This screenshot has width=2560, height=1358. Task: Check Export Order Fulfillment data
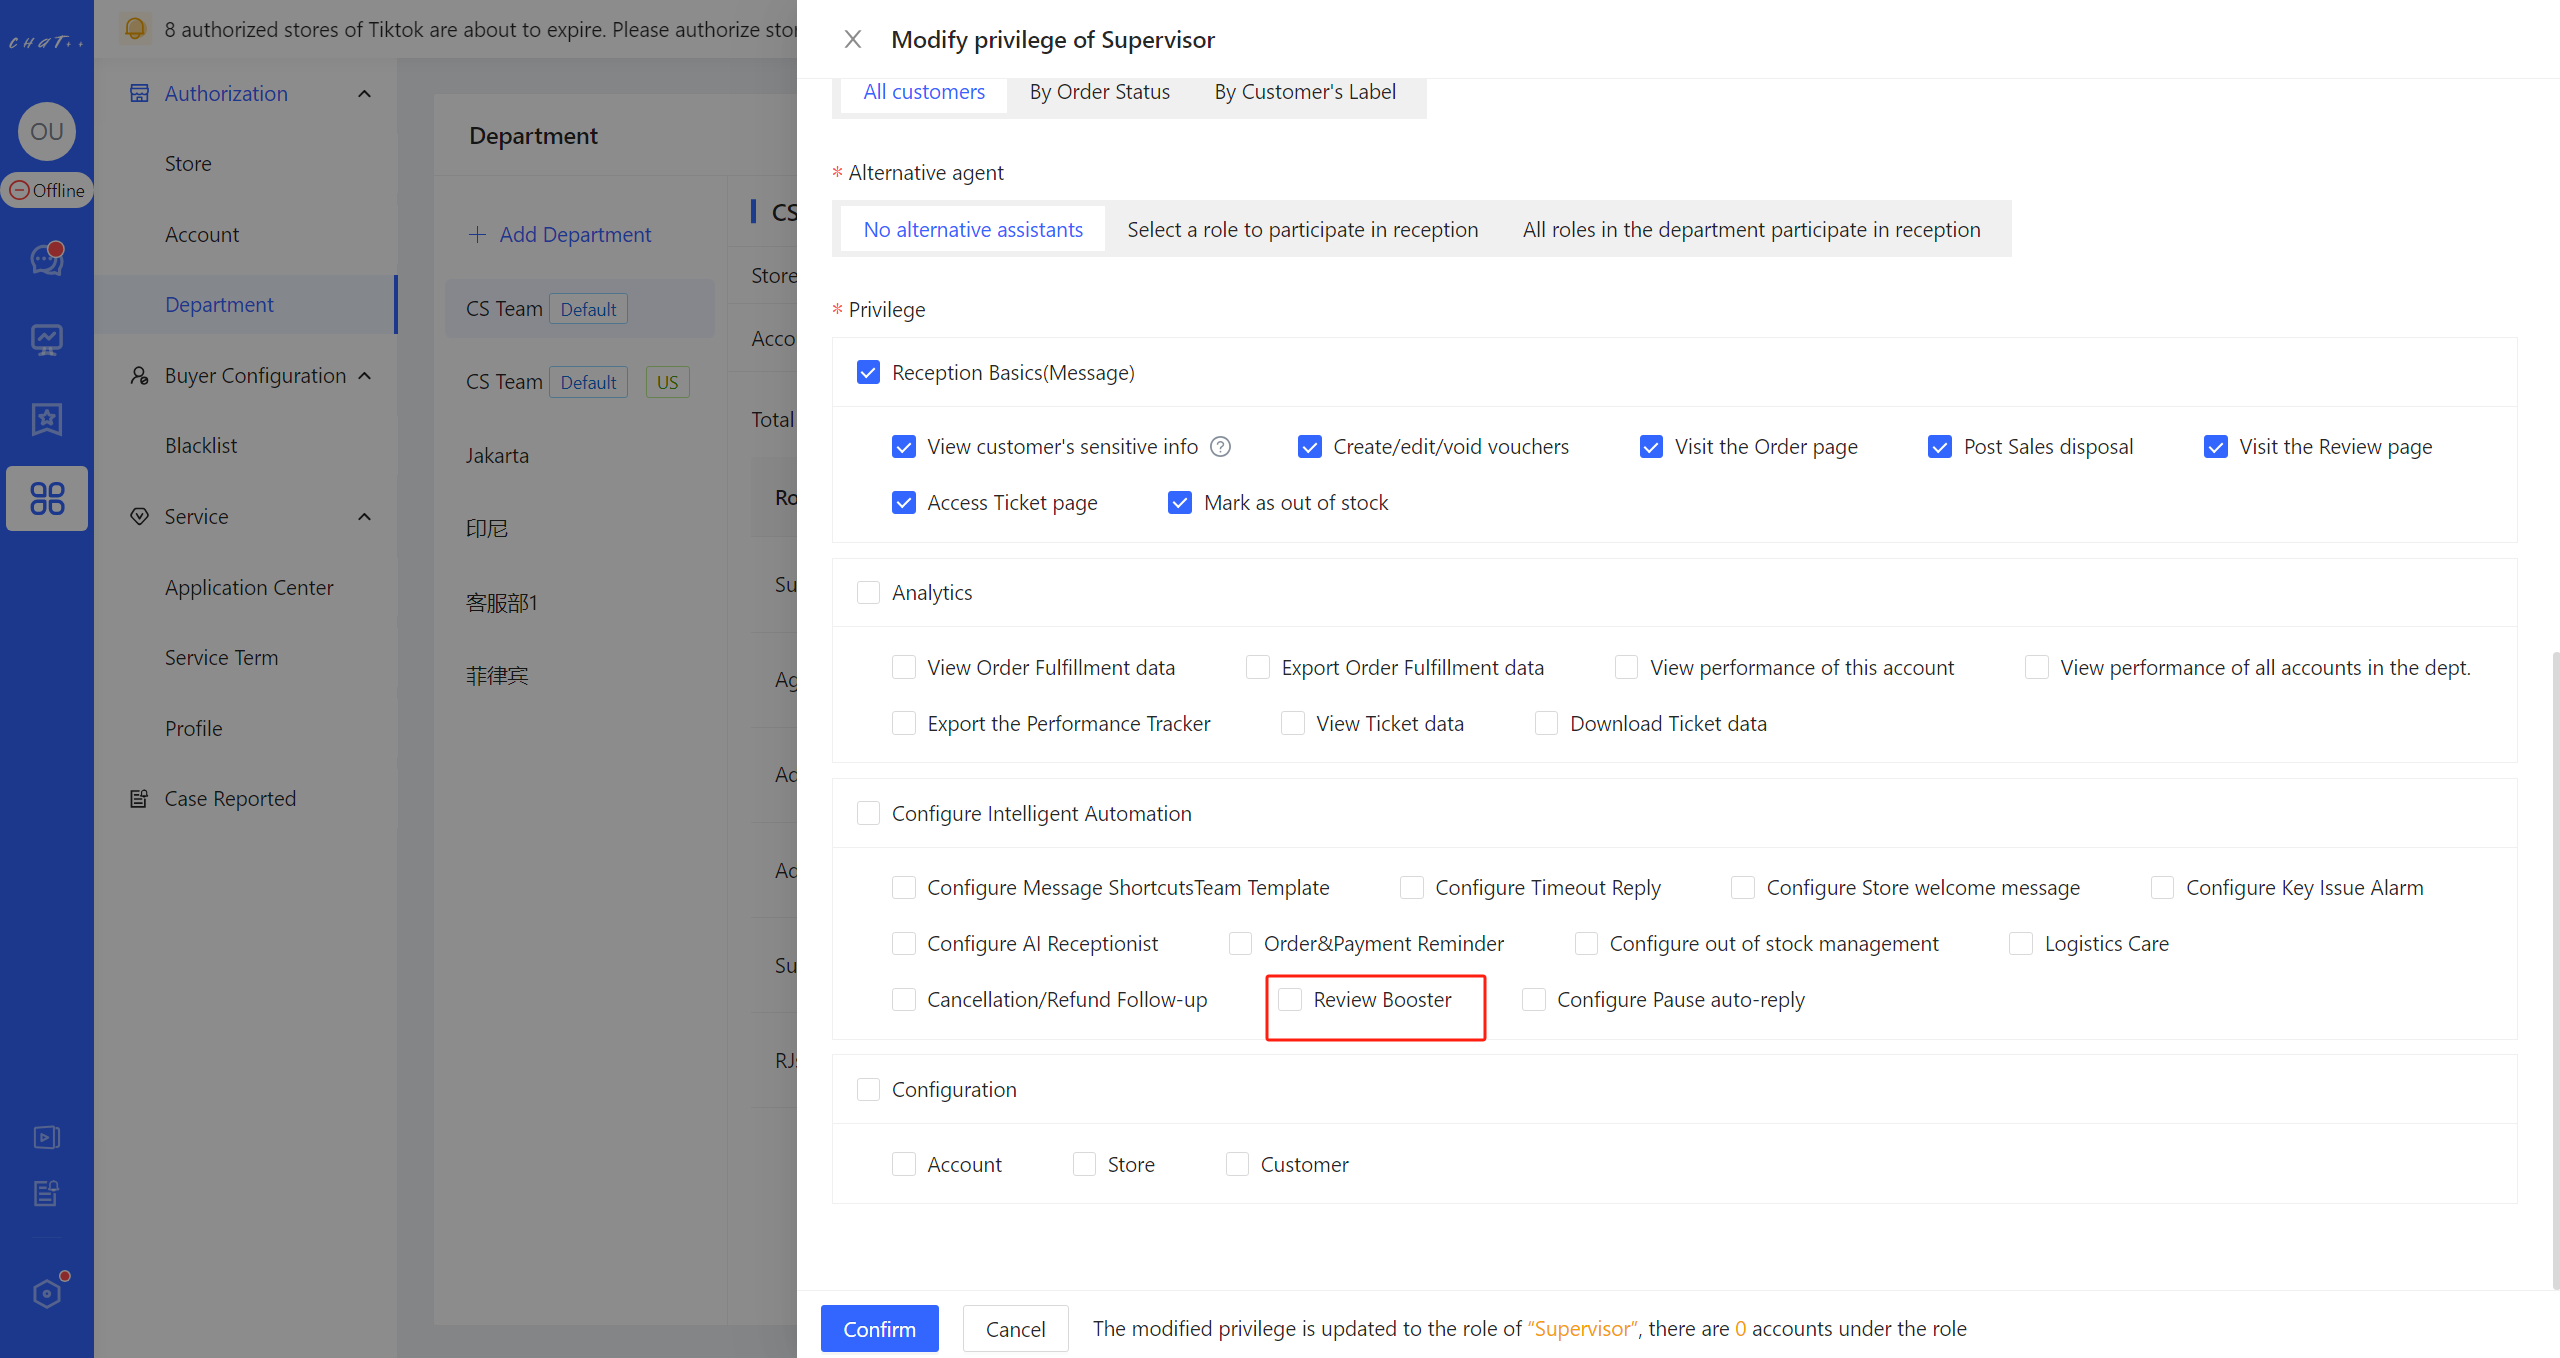click(x=1258, y=667)
